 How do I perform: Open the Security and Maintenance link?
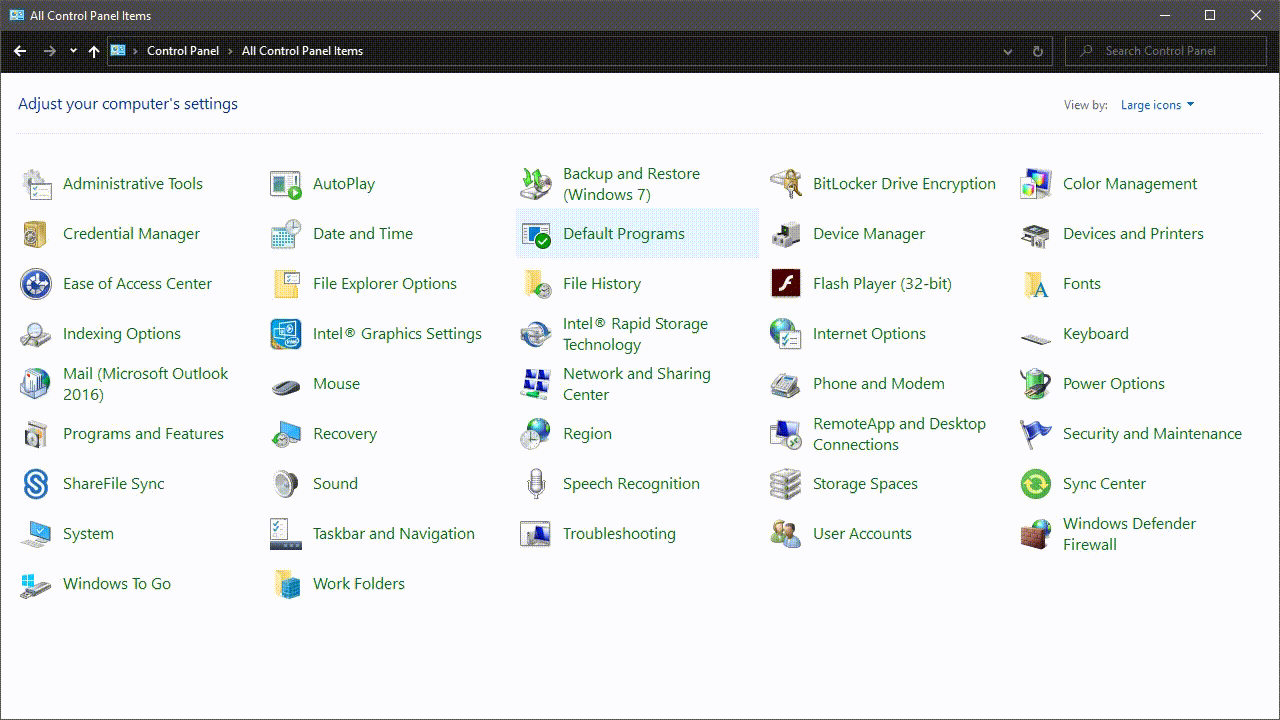pyautogui.click(x=1152, y=434)
